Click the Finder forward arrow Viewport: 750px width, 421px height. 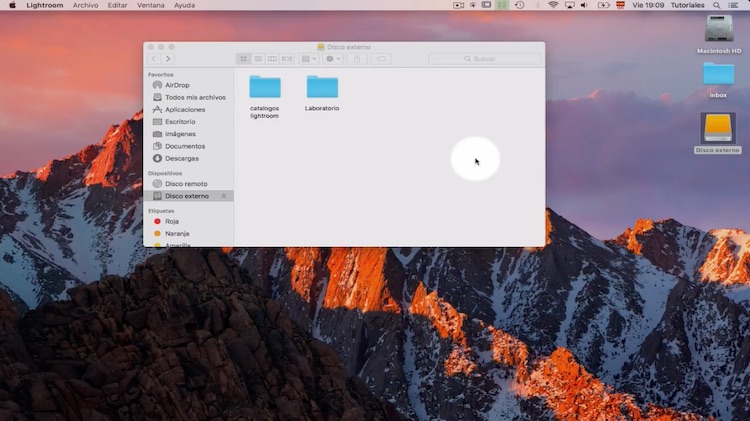(168, 59)
